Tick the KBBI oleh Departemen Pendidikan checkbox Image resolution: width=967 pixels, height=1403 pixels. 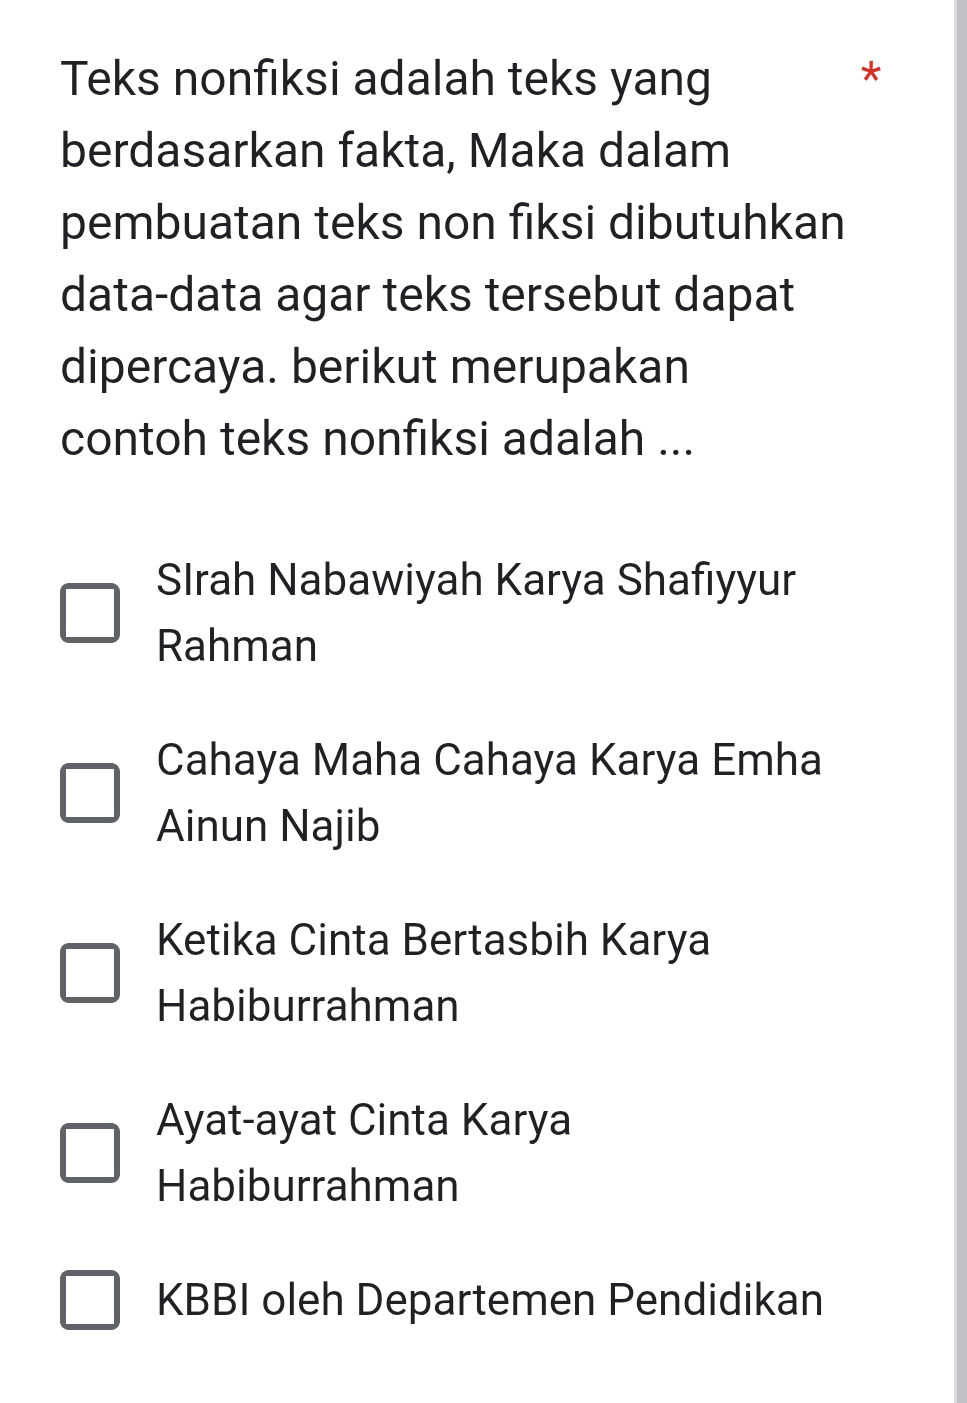click(x=92, y=1300)
